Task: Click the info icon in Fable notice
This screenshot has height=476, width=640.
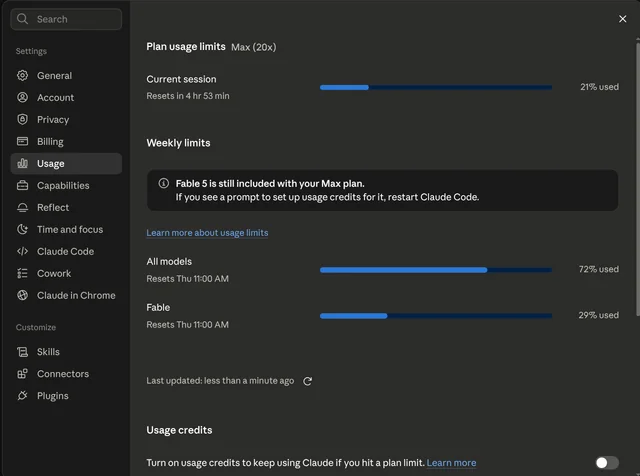Action: click(x=164, y=183)
